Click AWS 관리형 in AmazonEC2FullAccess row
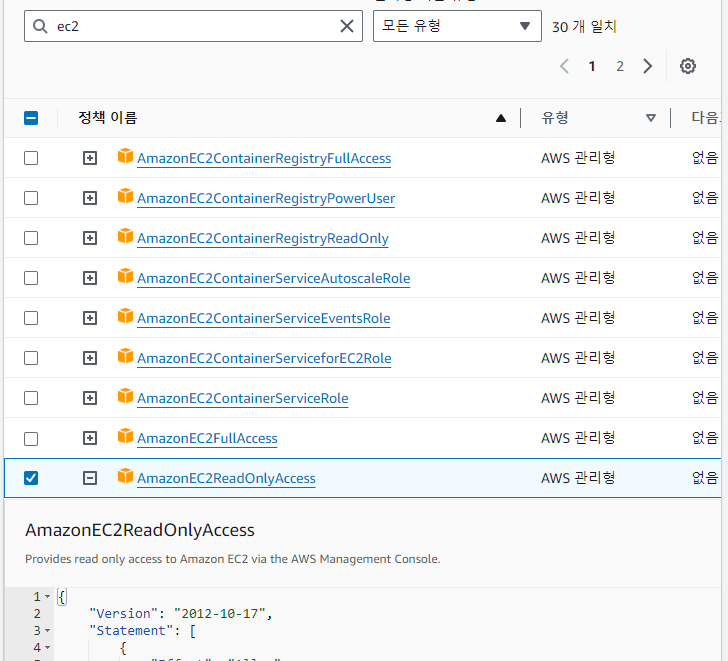Image resolution: width=728 pixels, height=661 pixels. 578,438
